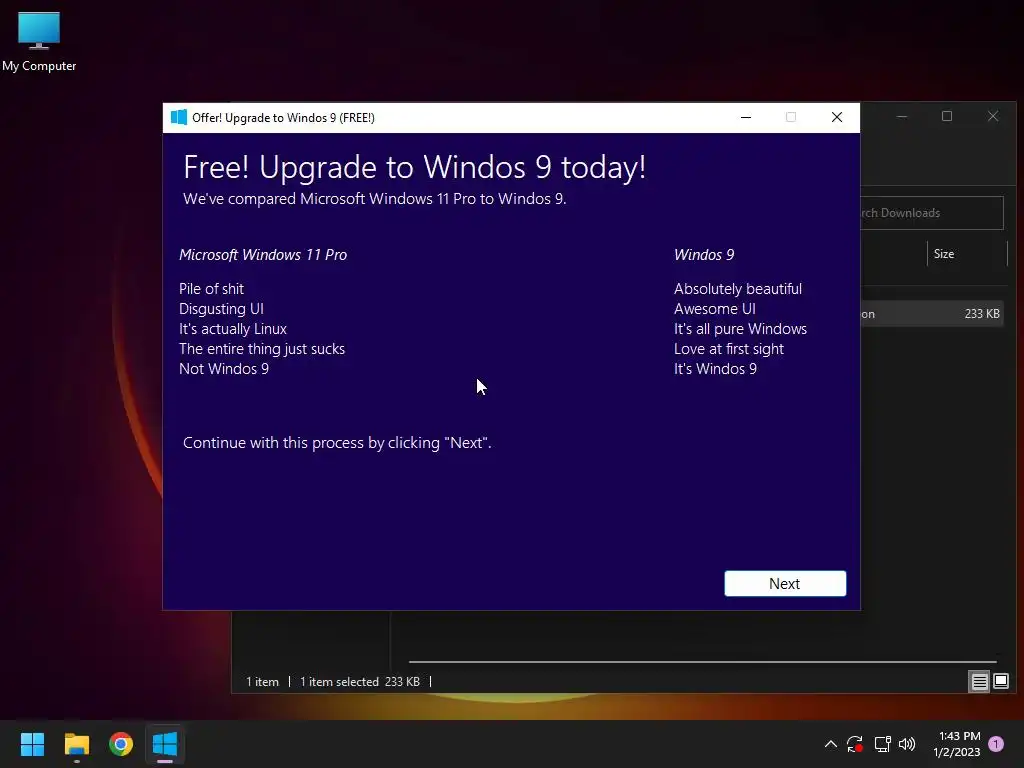Click 'Love at first sight' text
Screen dimensions: 1024x768
click(x=729, y=349)
